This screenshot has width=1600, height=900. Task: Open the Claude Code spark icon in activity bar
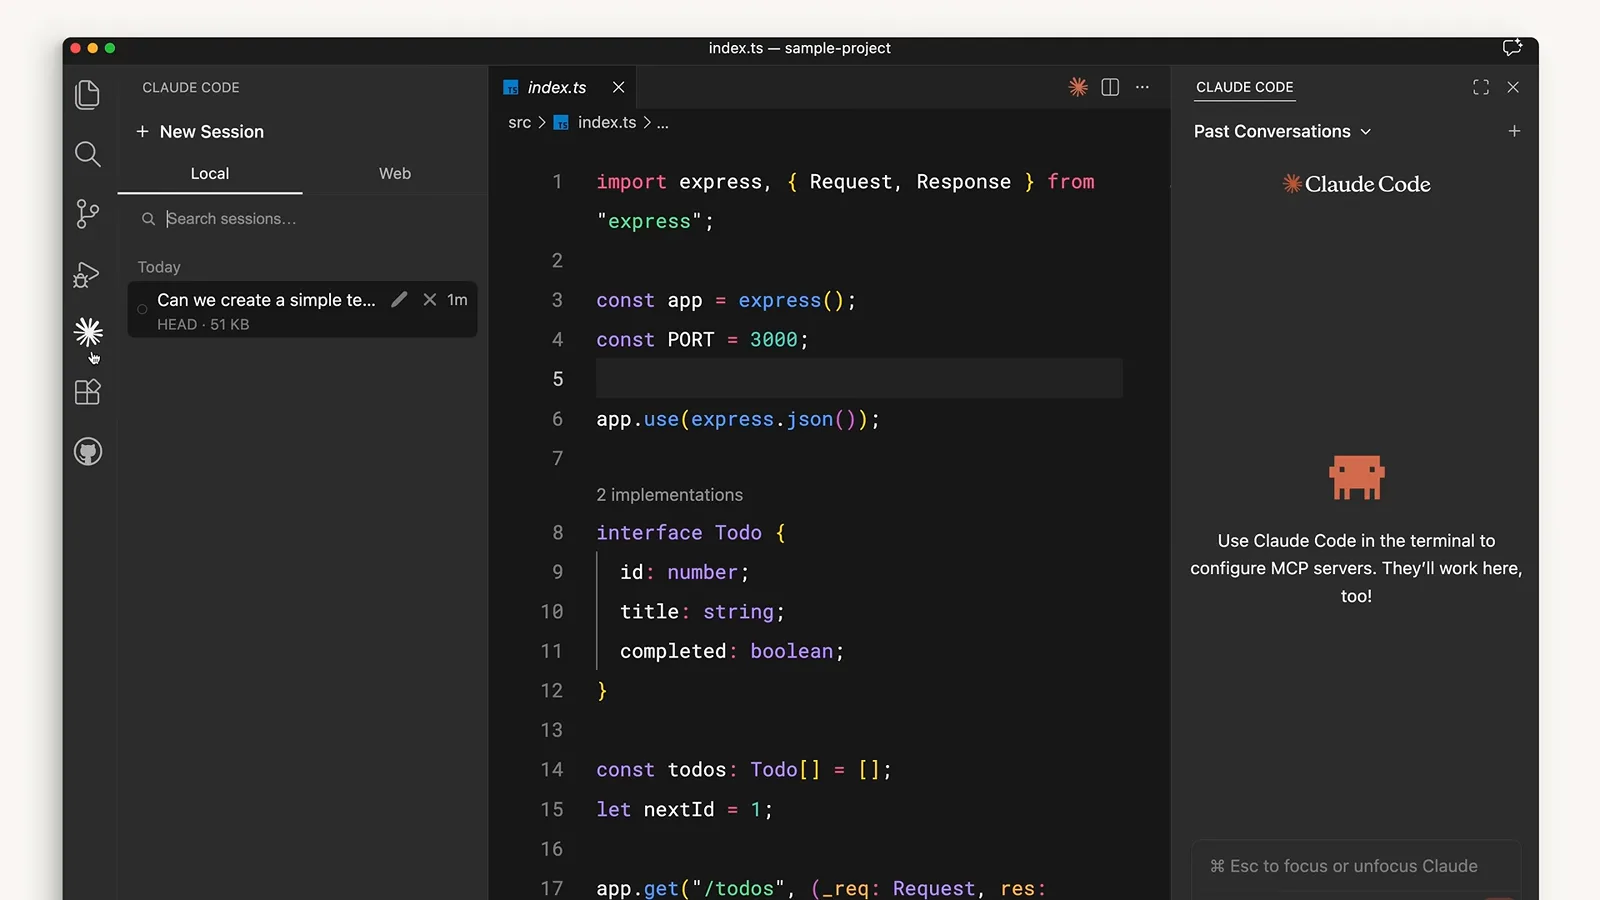(x=88, y=332)
